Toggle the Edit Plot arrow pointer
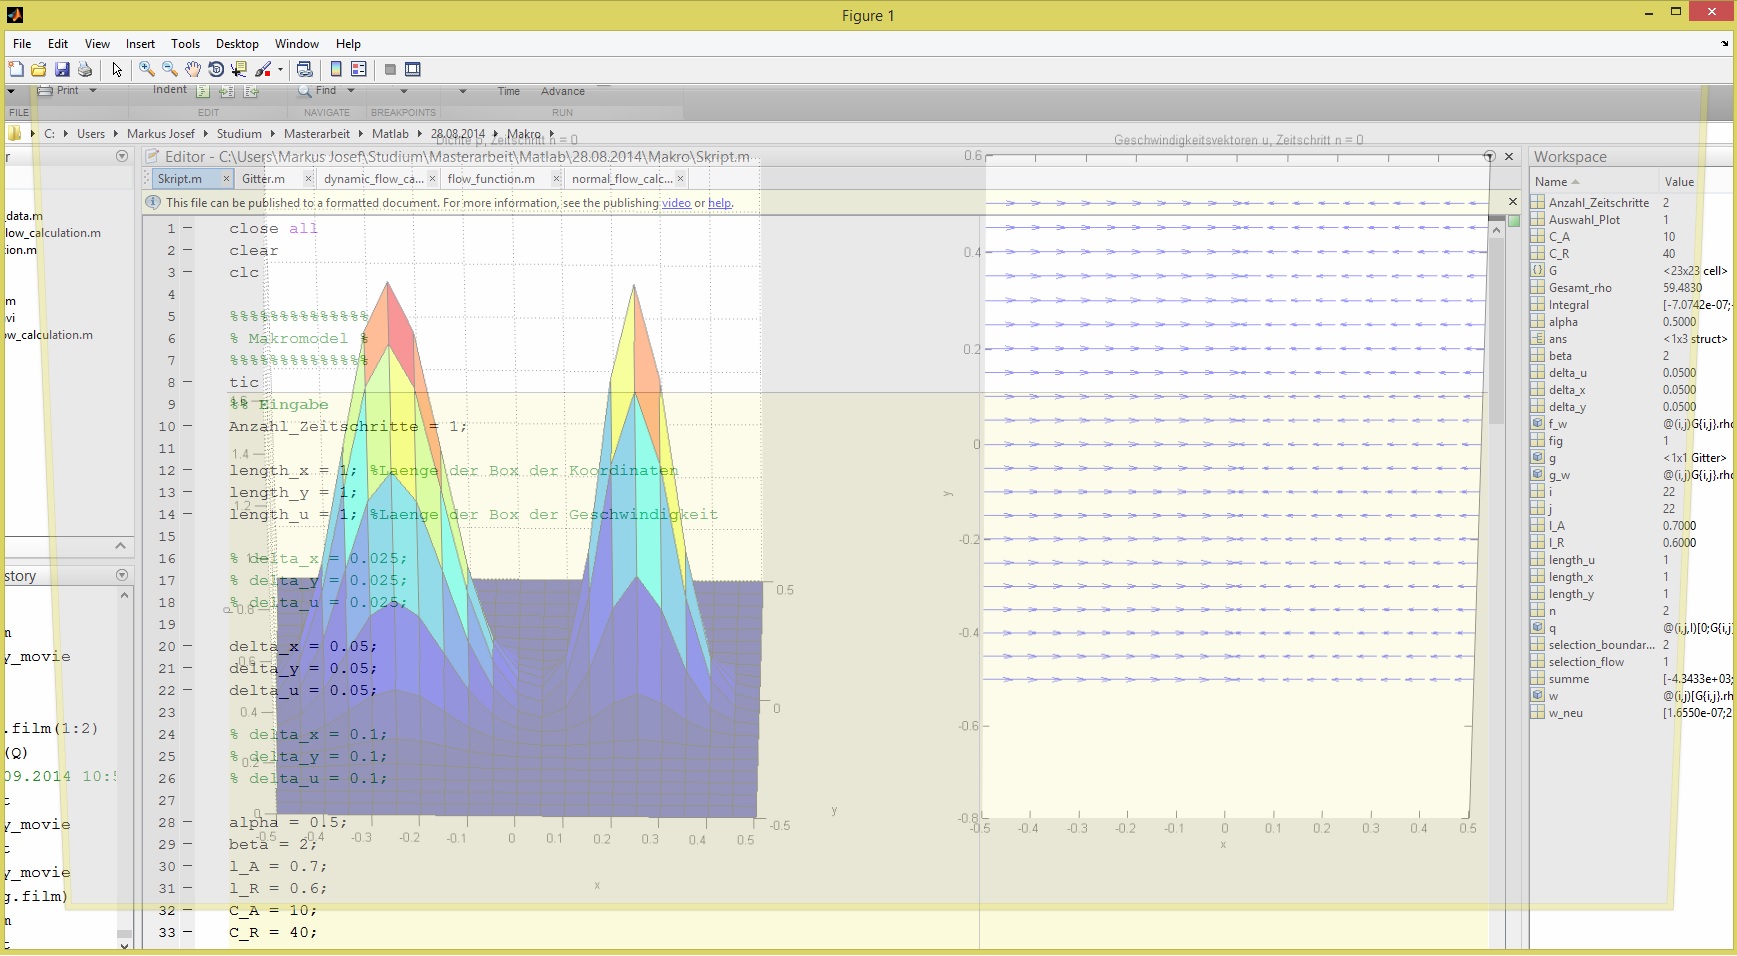The height and width of the screenshot is (956, 1737). (117, 69)
